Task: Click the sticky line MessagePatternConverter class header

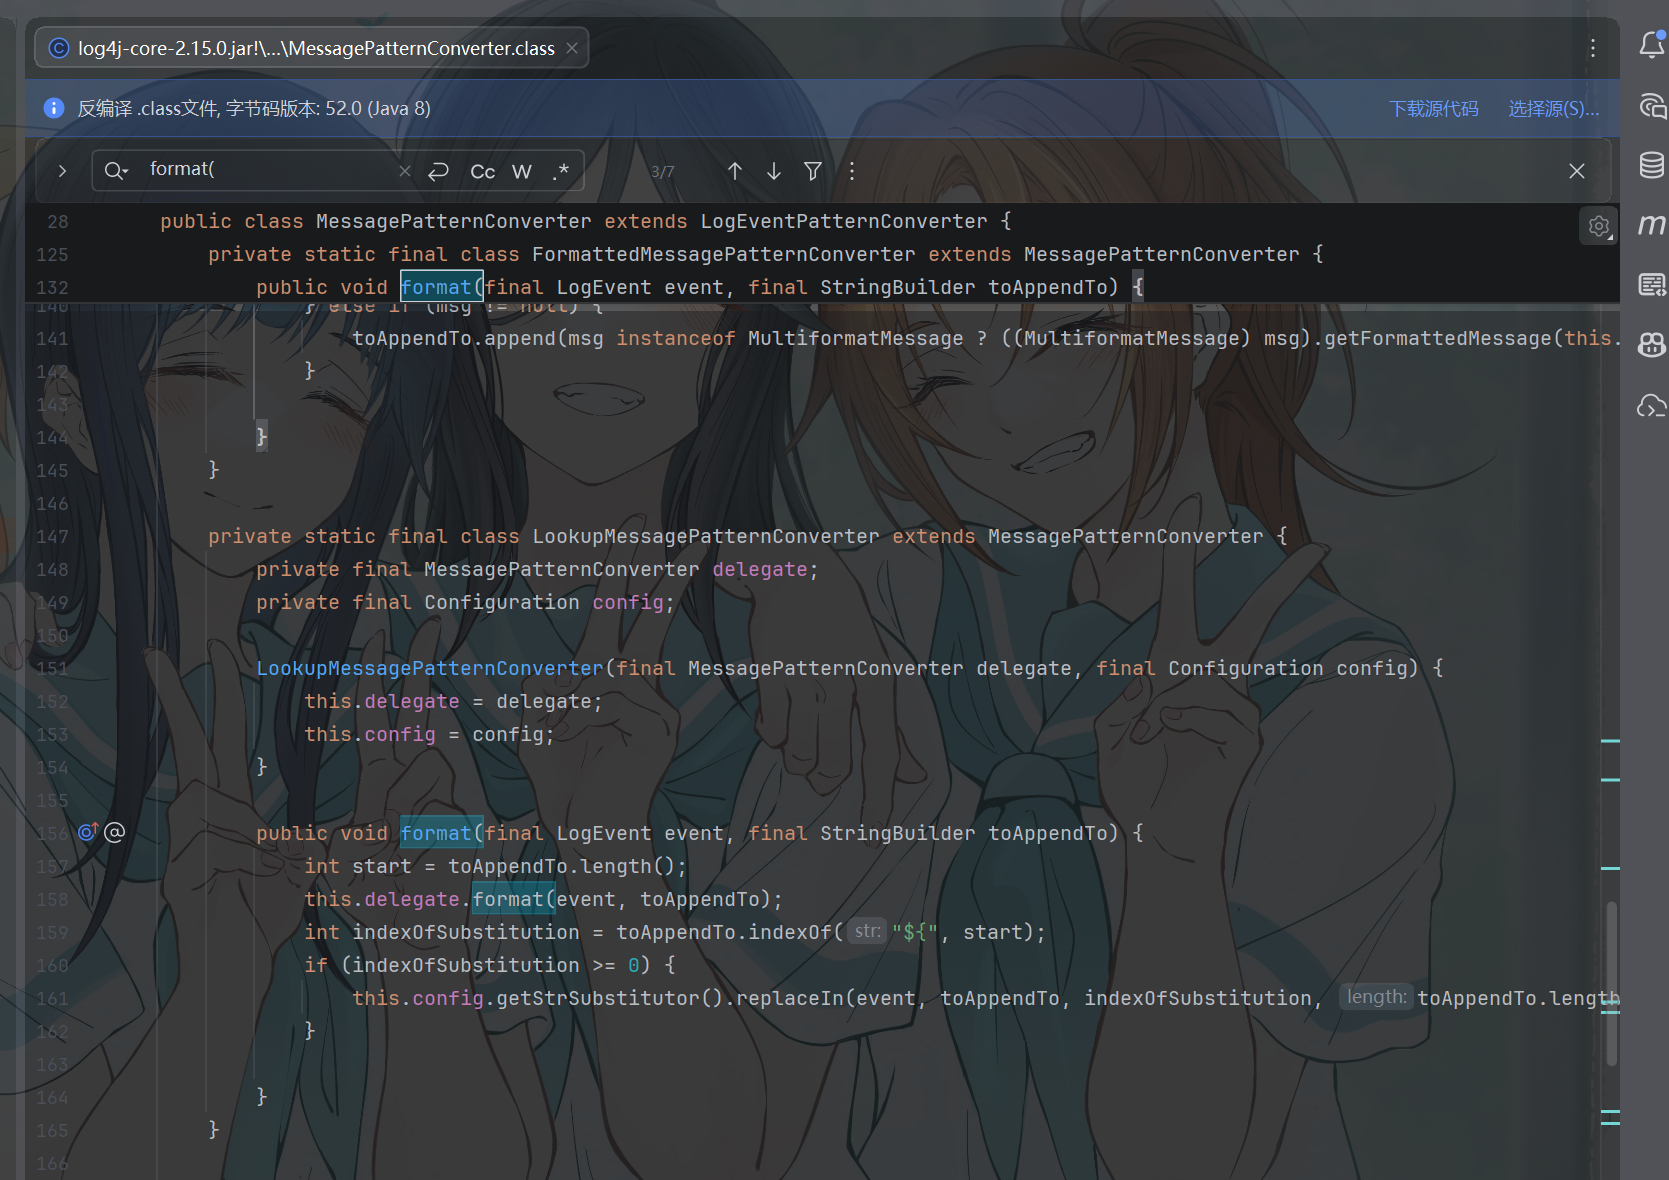Action: 585,222
